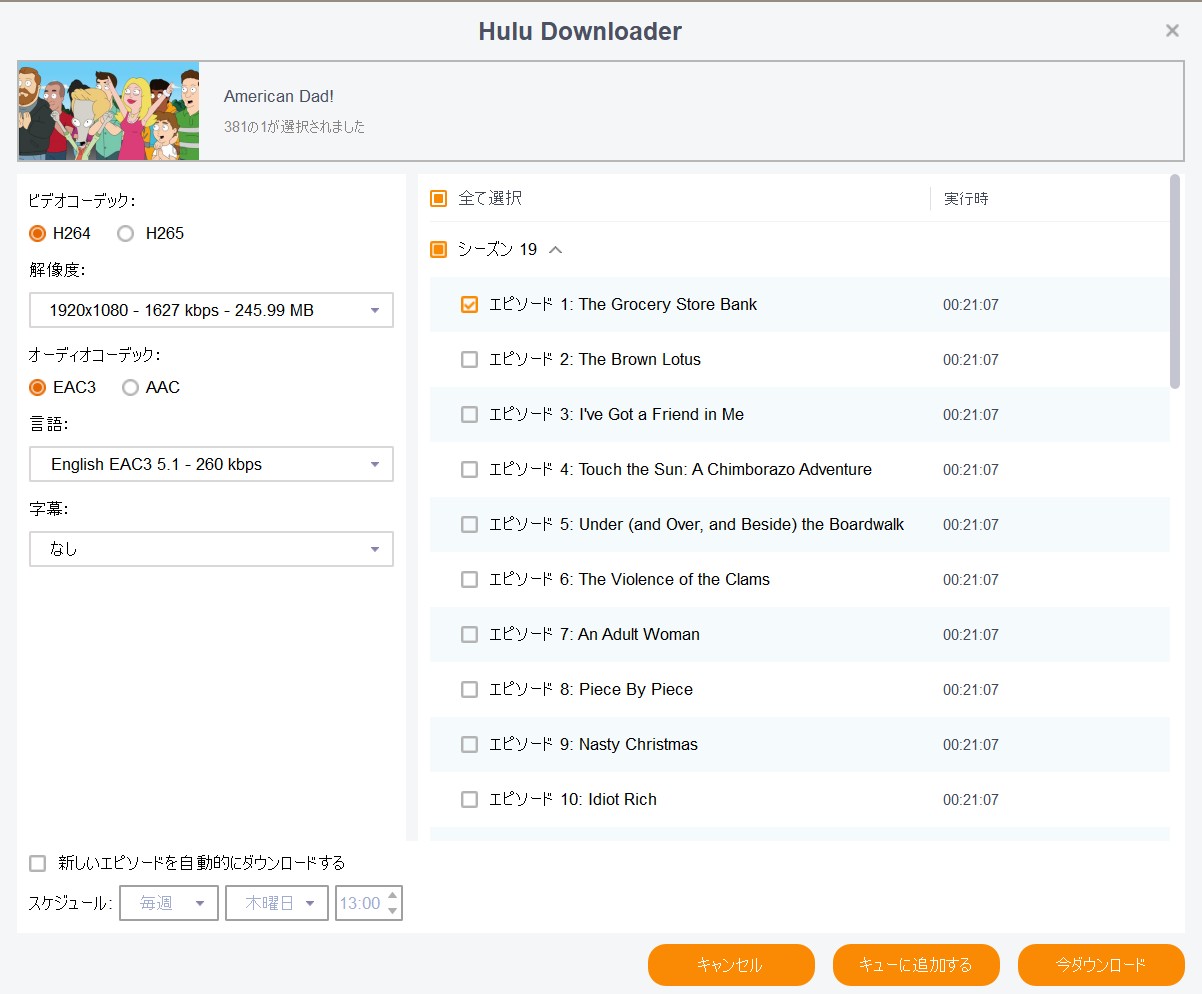This screenshot has height=994, width=1202.
Task: Open the resolution dropdown 1920x1080
Action: click(211, 310)
